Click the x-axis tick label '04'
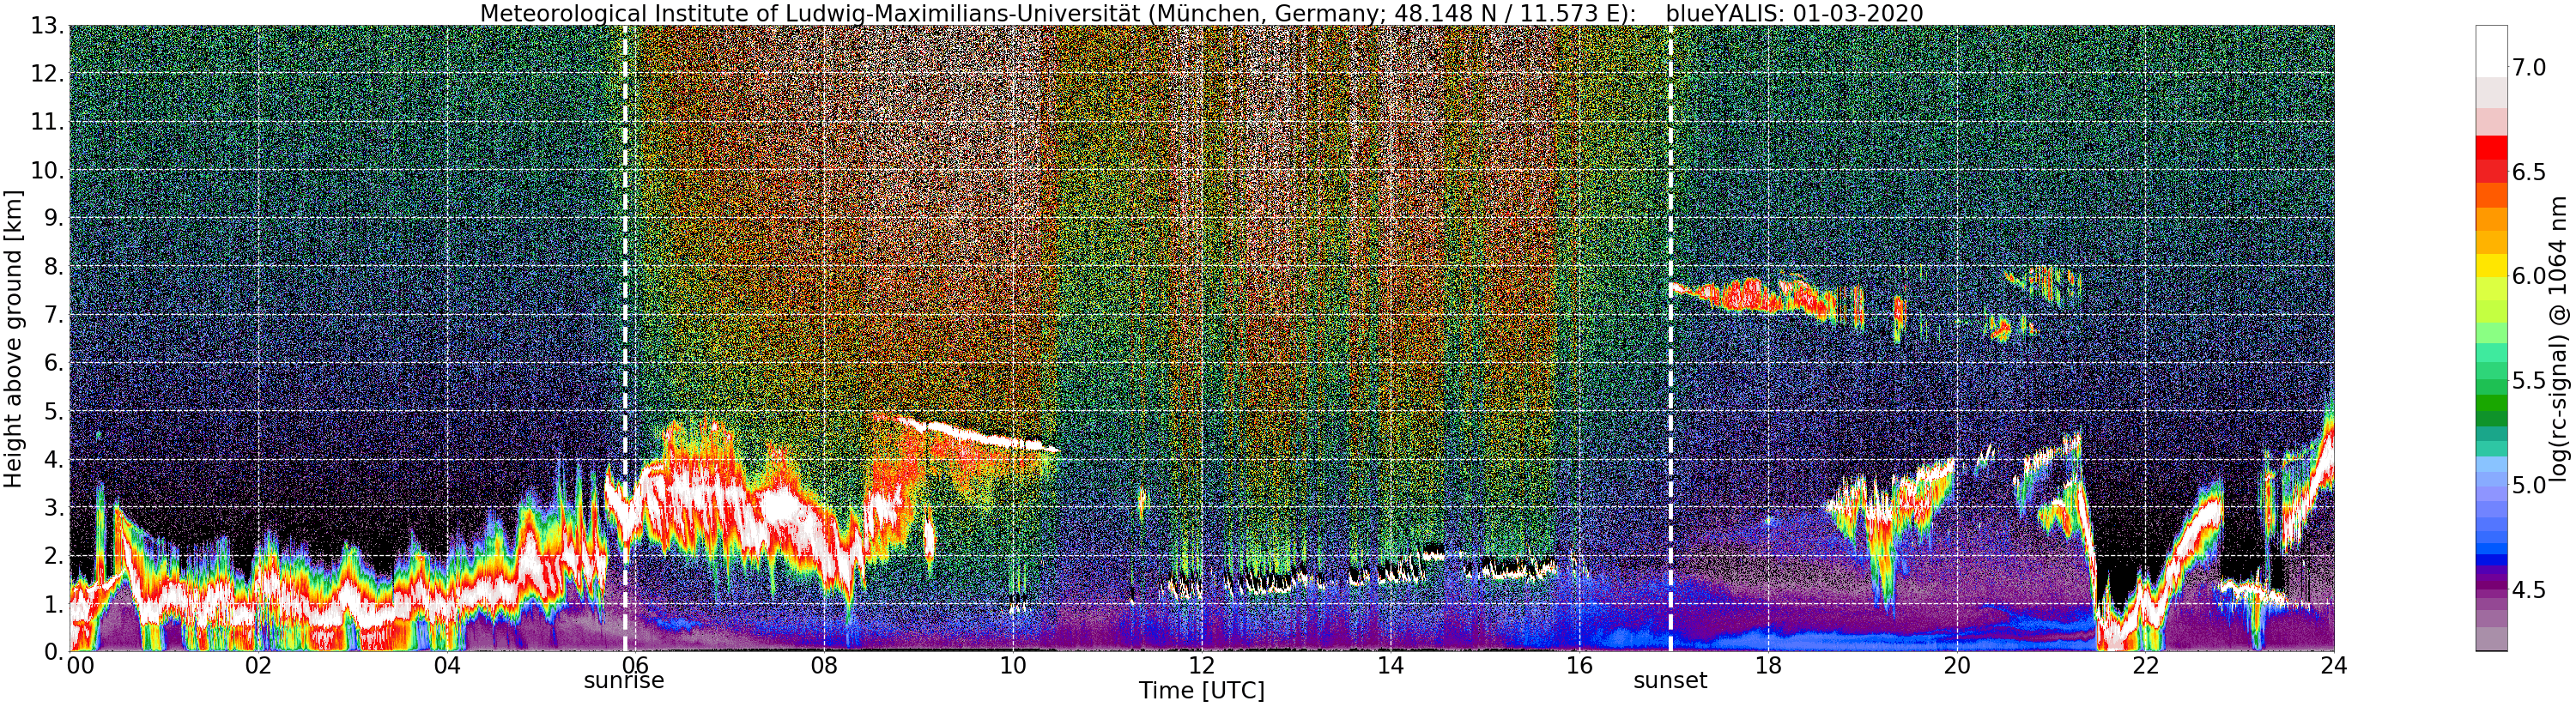 [447, 666]
